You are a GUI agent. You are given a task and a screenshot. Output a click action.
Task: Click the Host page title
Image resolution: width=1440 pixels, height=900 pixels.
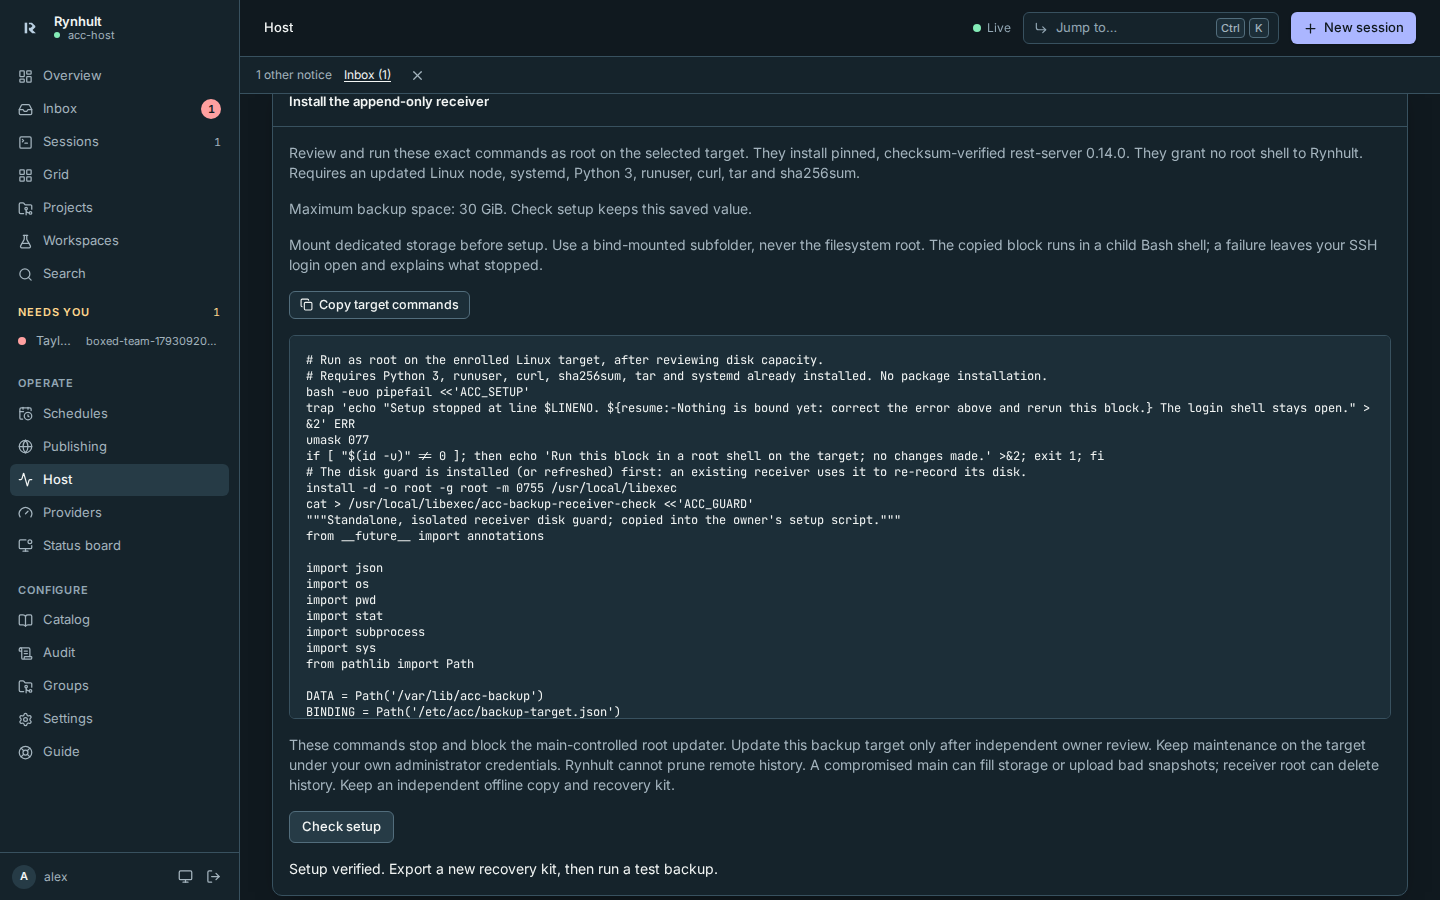coord(279,28)
